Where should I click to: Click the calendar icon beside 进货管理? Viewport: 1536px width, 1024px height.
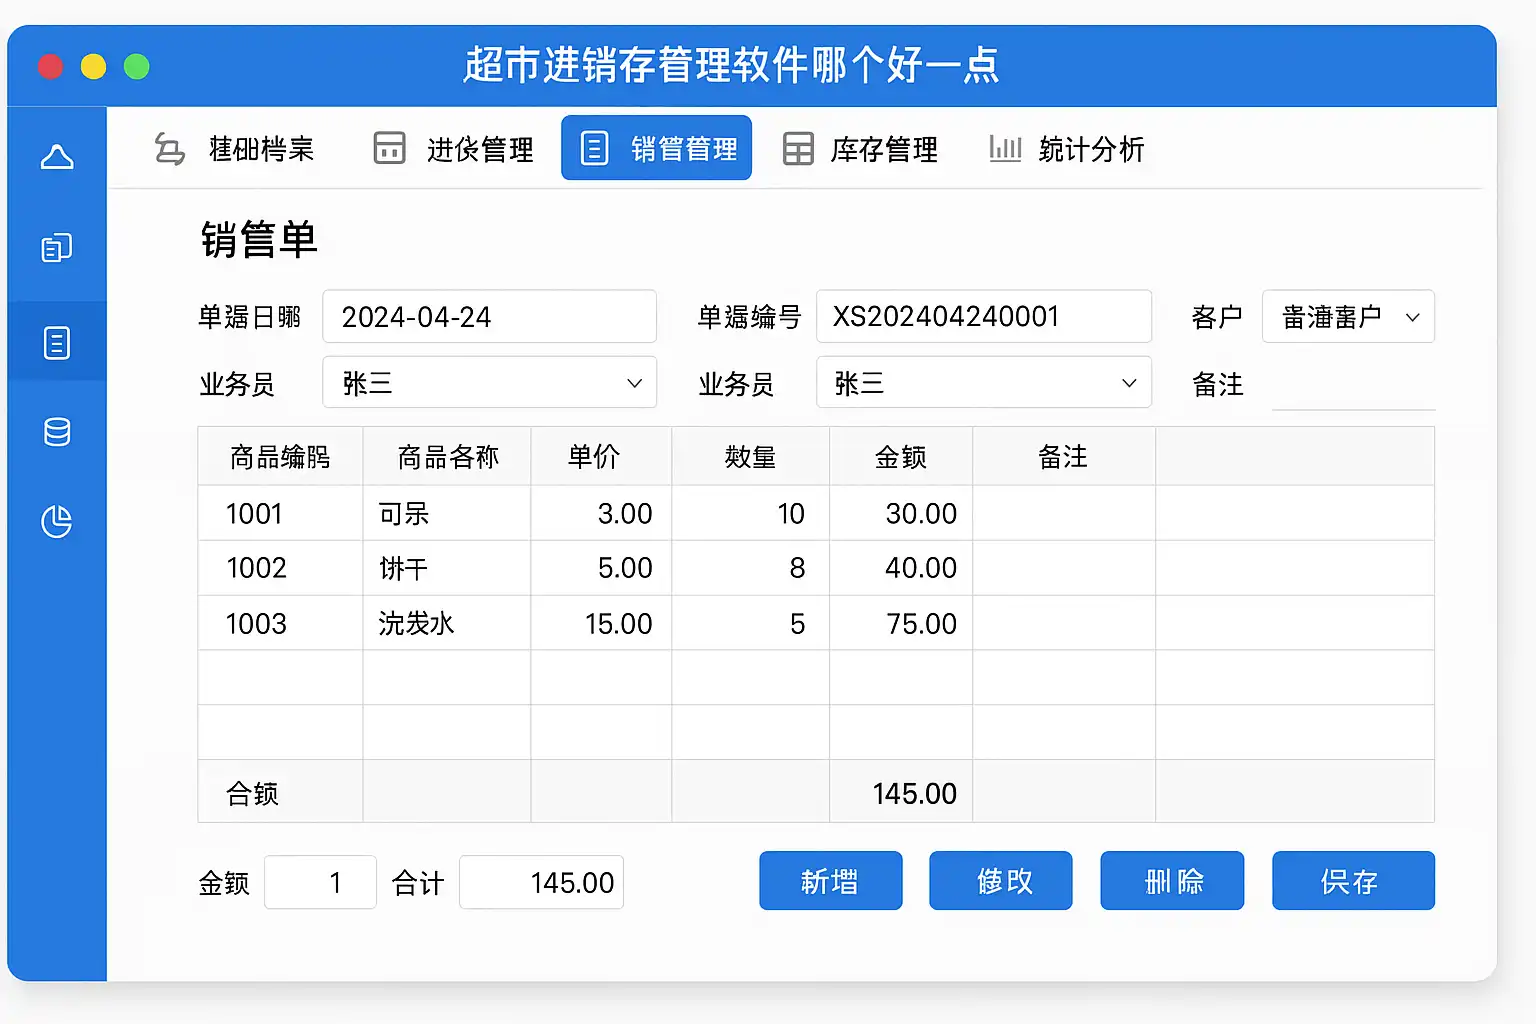coord(389,148)
